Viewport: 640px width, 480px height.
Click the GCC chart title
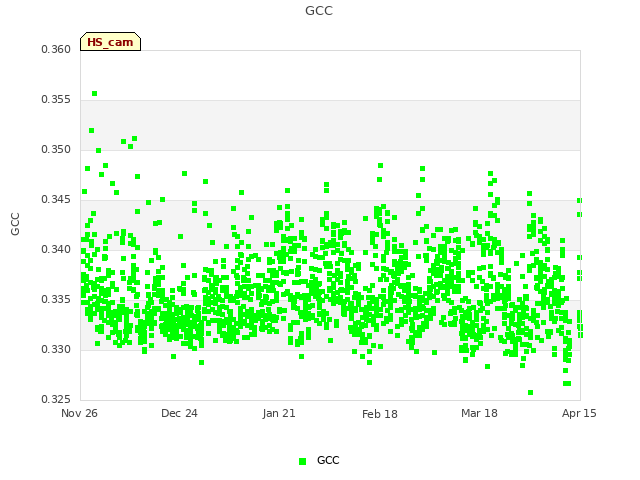(319, 11)
